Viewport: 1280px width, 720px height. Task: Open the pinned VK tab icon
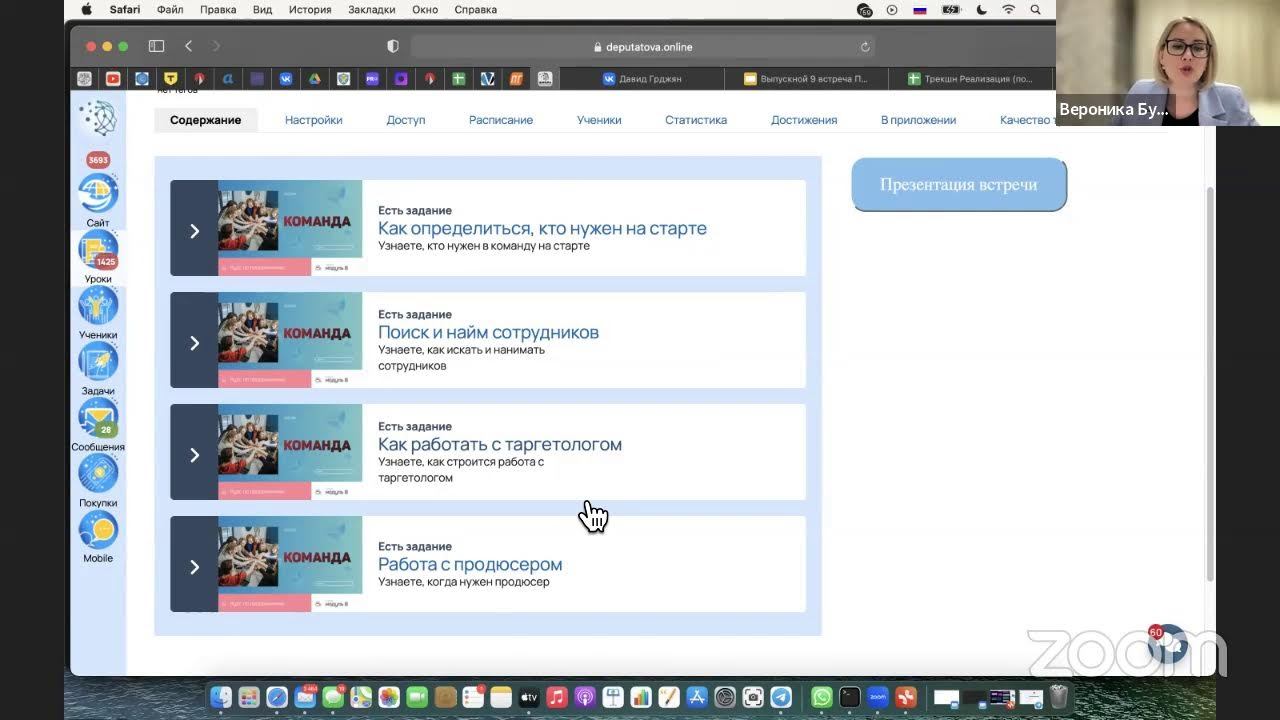(286, 78)
